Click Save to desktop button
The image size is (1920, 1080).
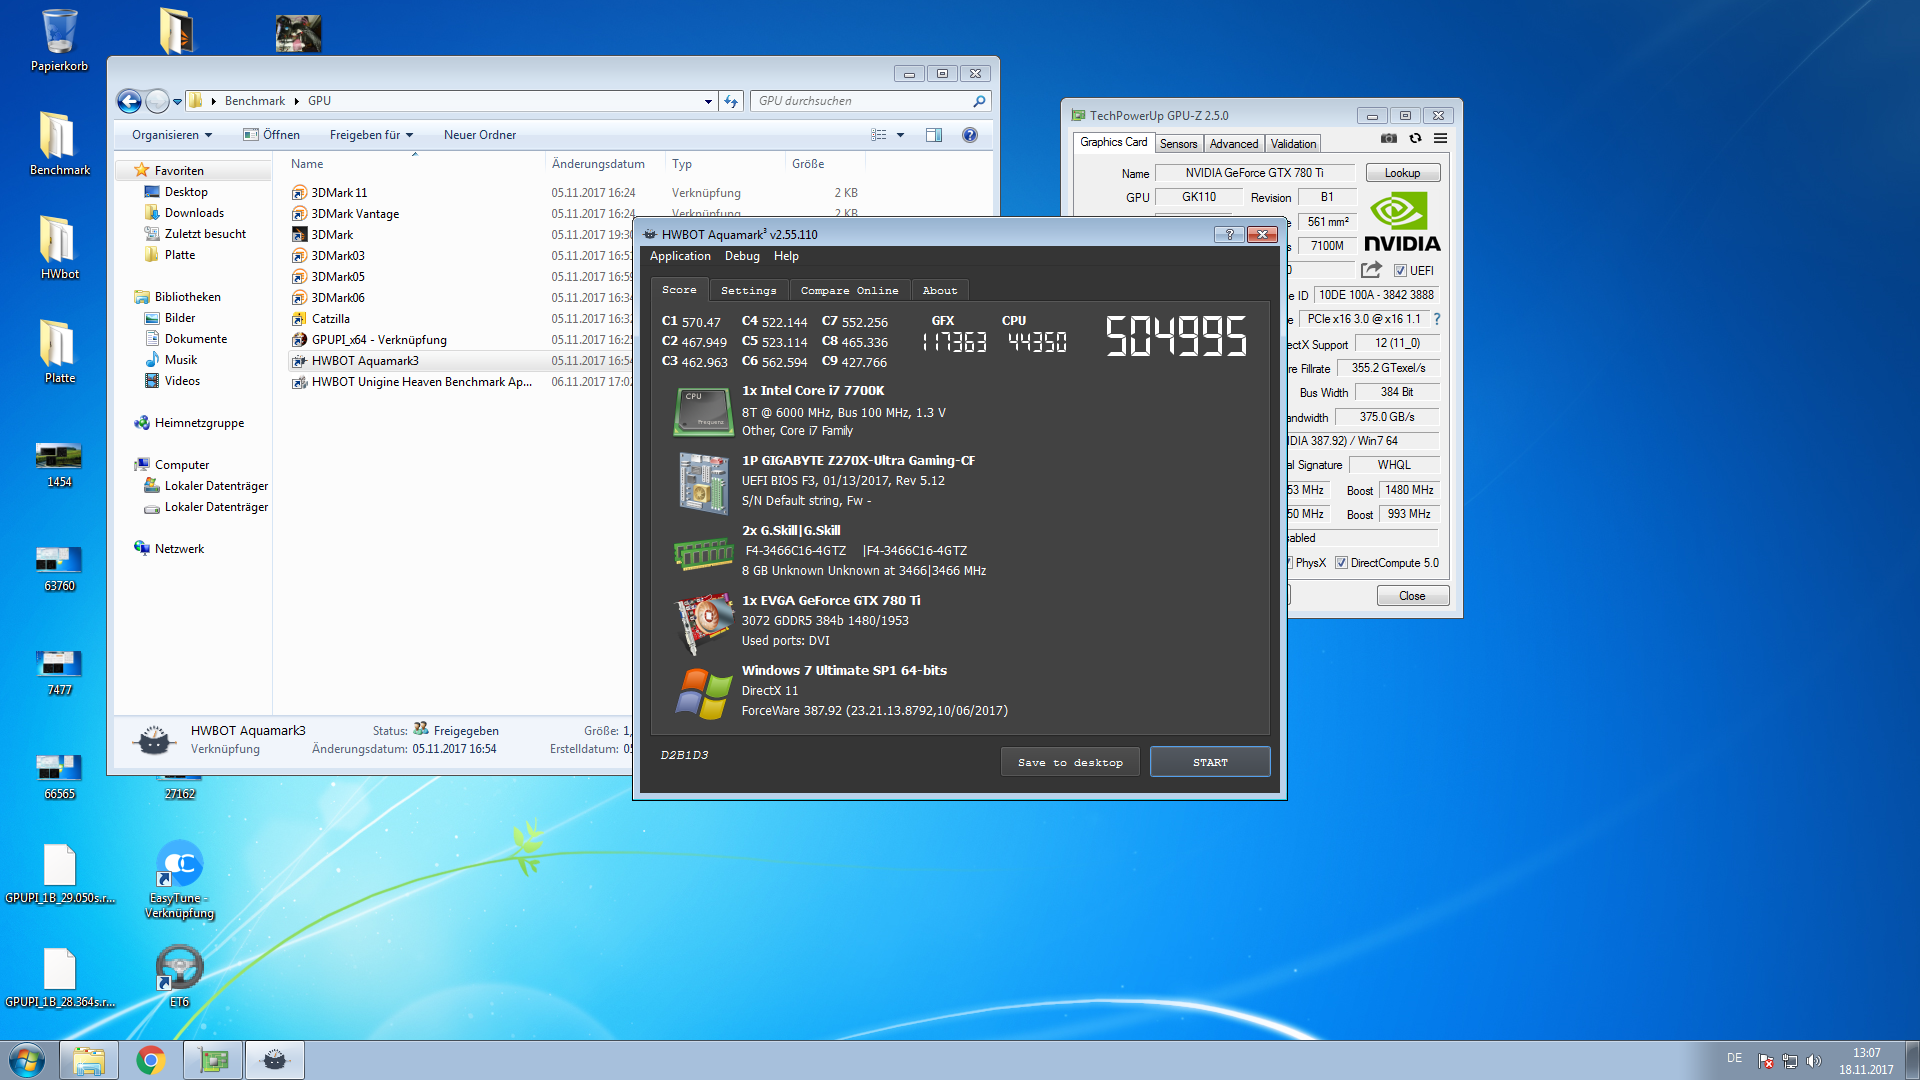1070,762
